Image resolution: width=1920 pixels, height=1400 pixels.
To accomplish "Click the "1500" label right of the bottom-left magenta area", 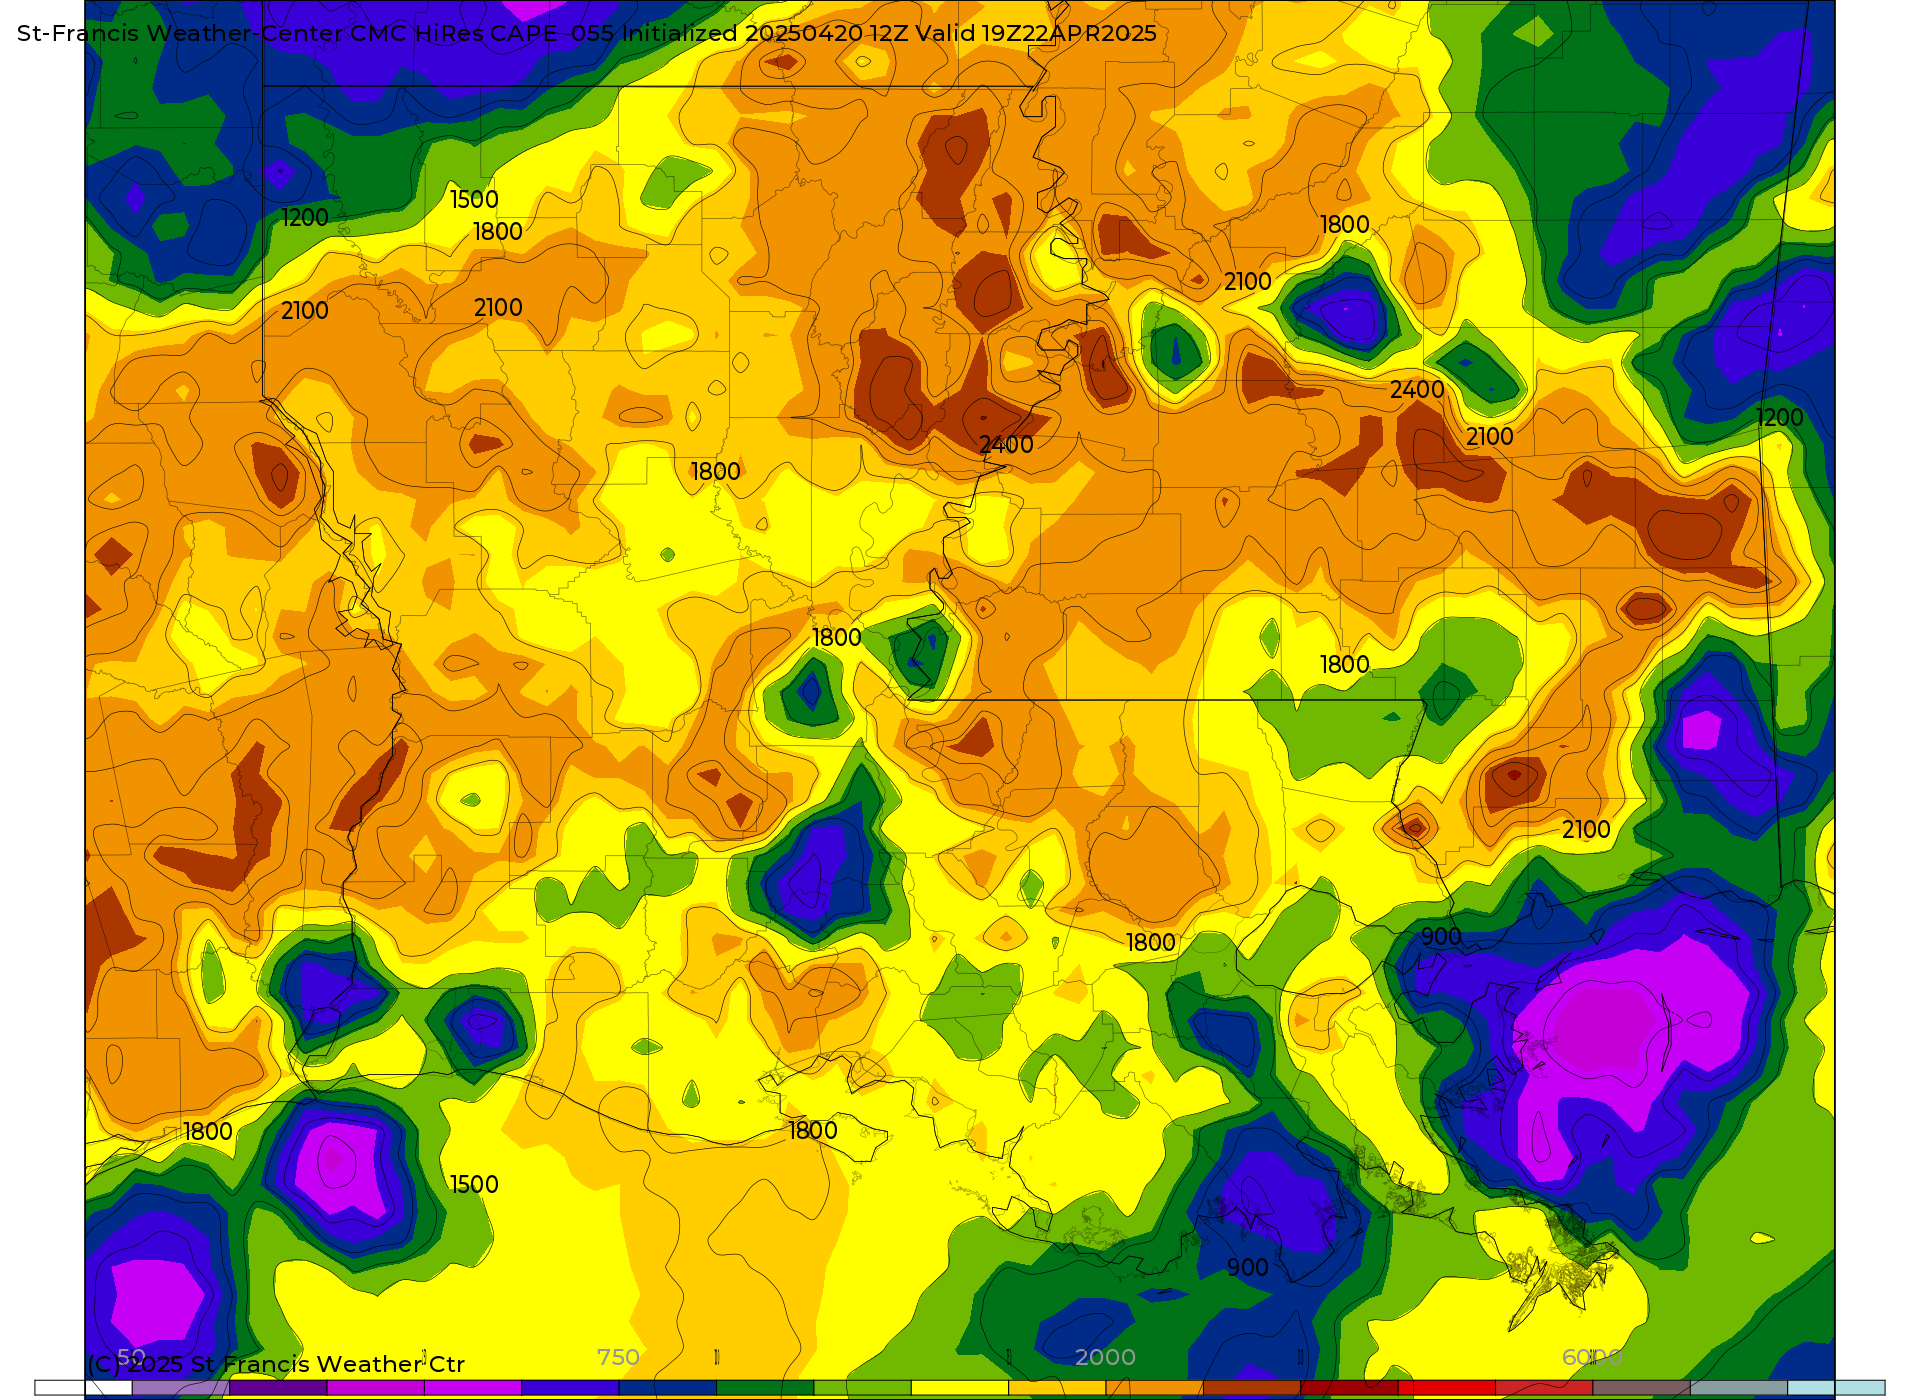I will pyautogui.click(x=474, y=1185).
